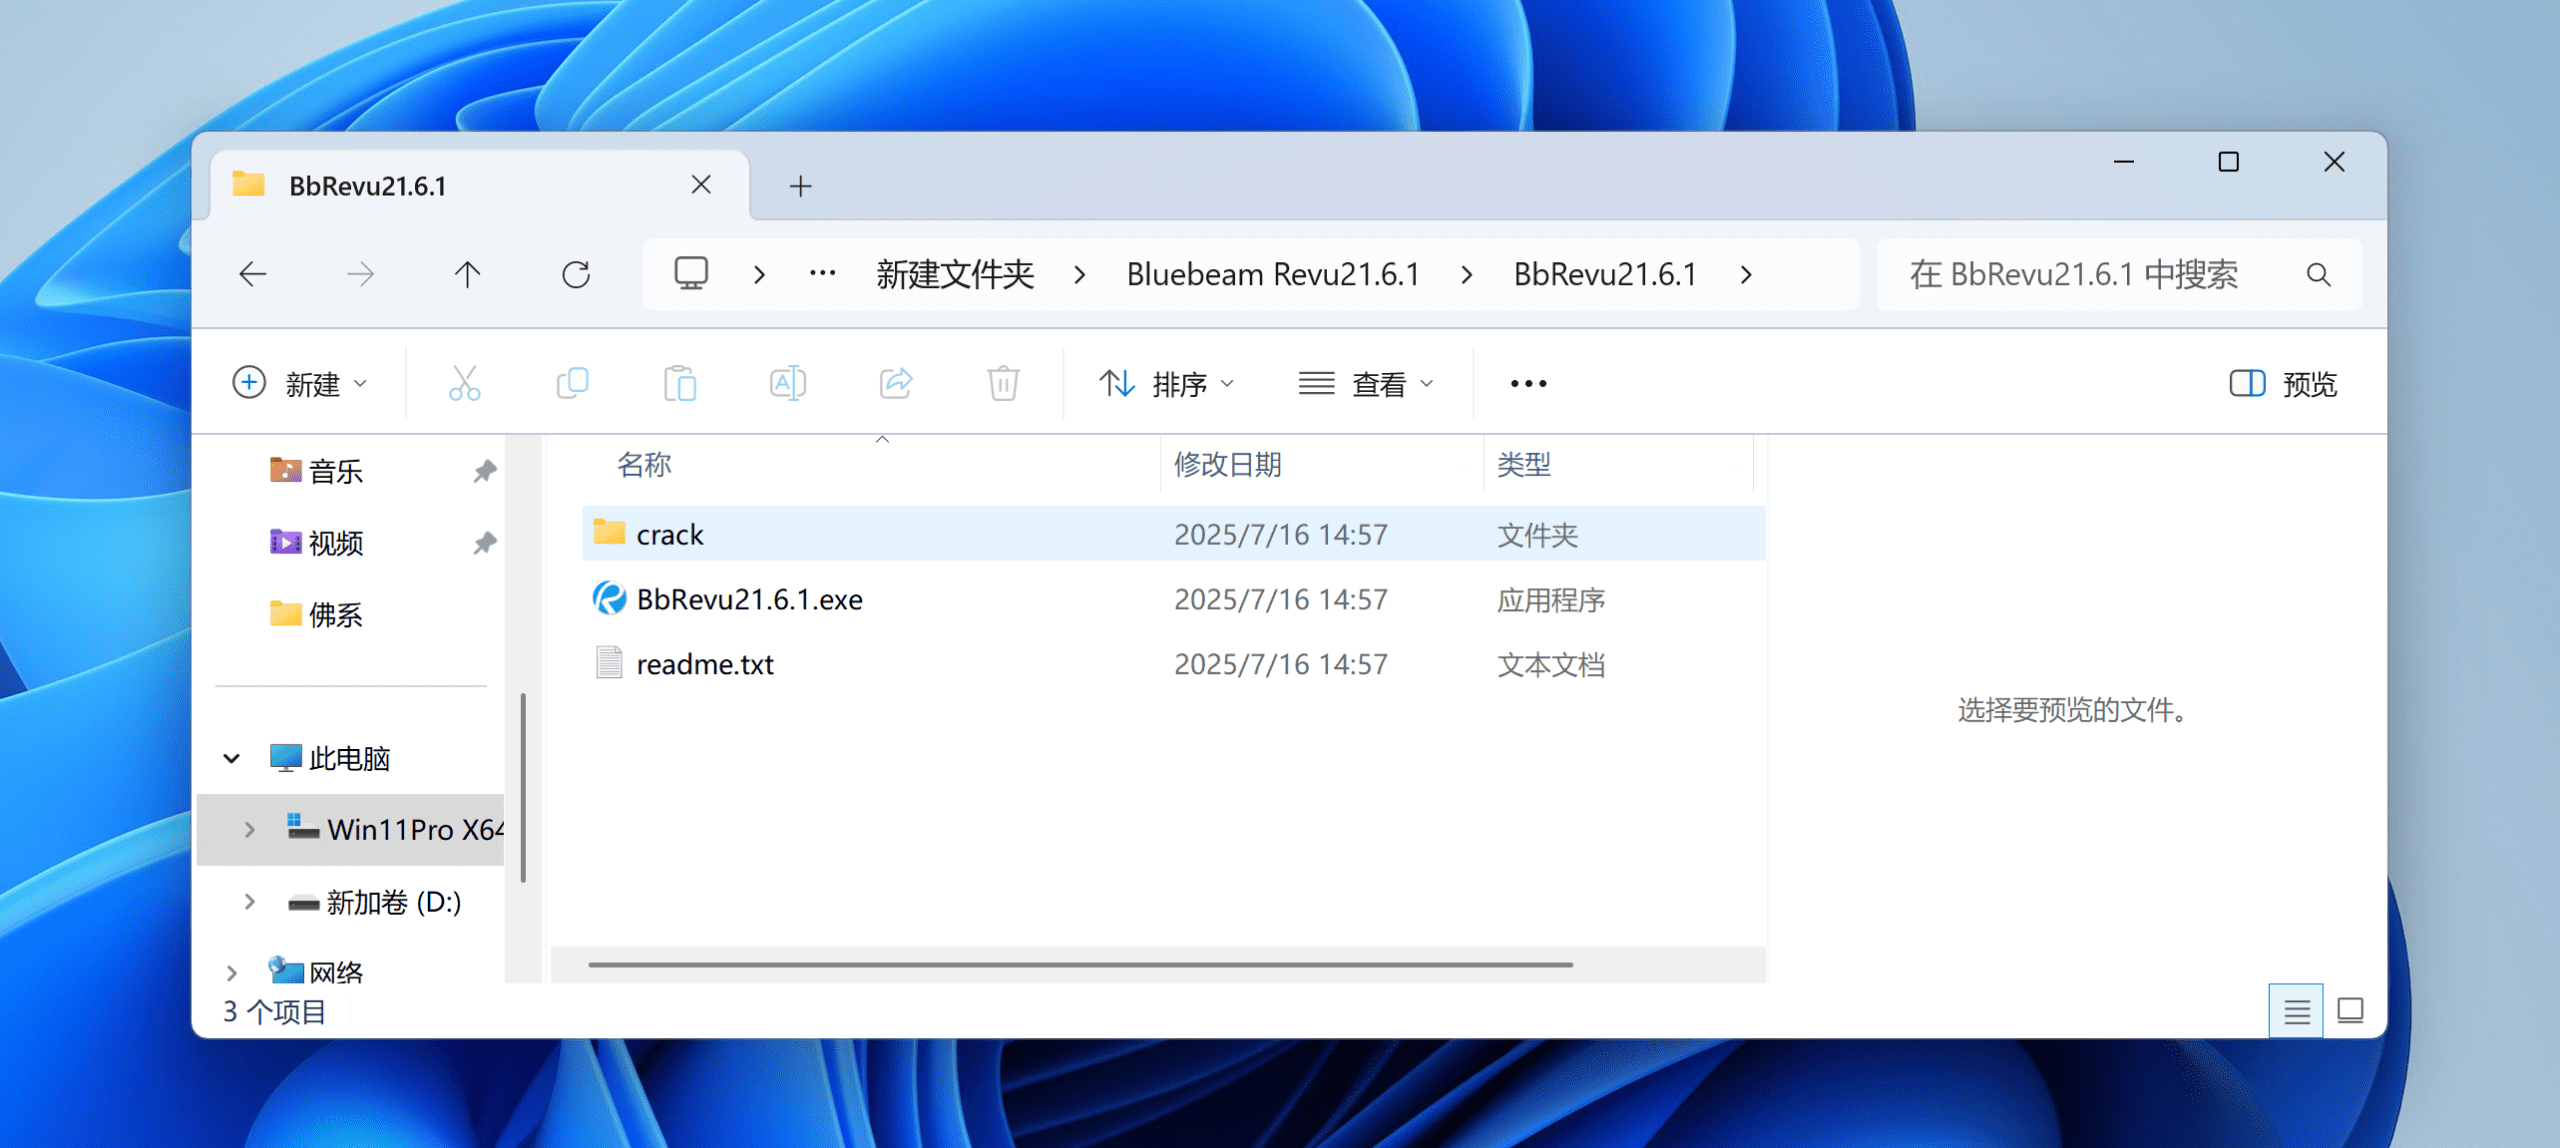Screen dimensions: 2560x1148
Task: Collapse the 此电脑 tree node
Action: coord(232,759)
